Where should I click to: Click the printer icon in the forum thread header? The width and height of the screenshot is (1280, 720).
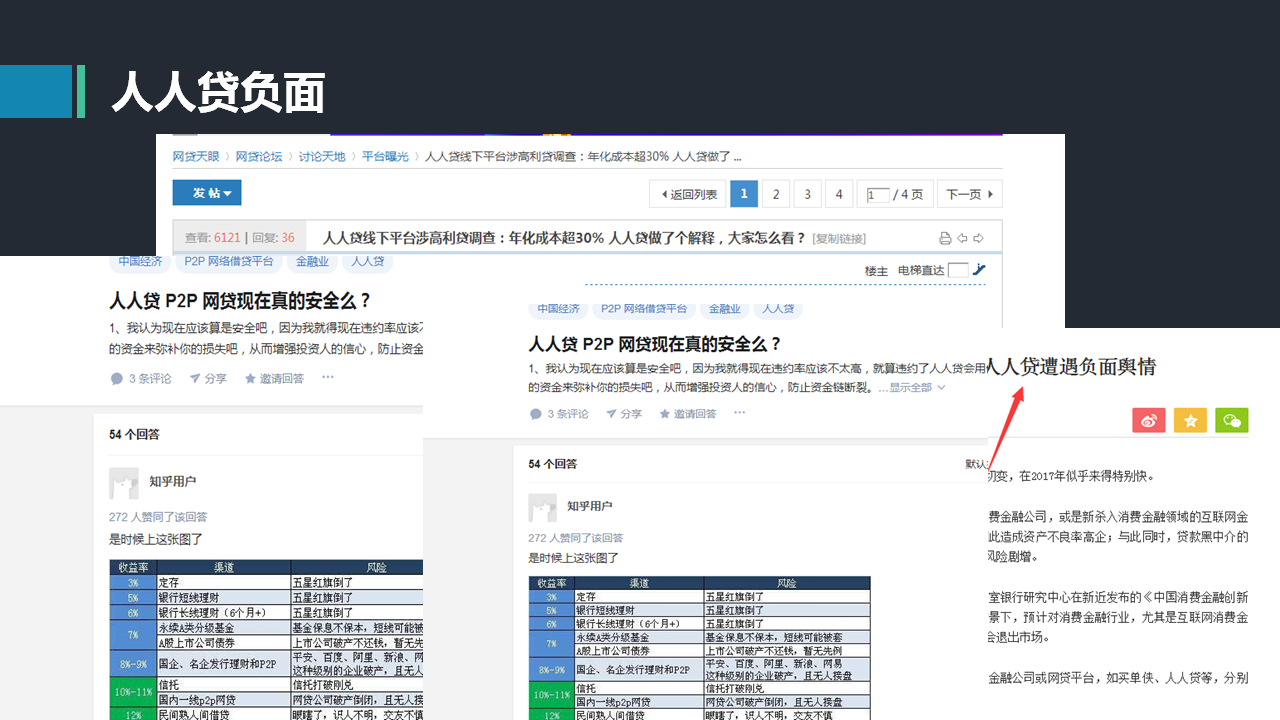(945, 238)
